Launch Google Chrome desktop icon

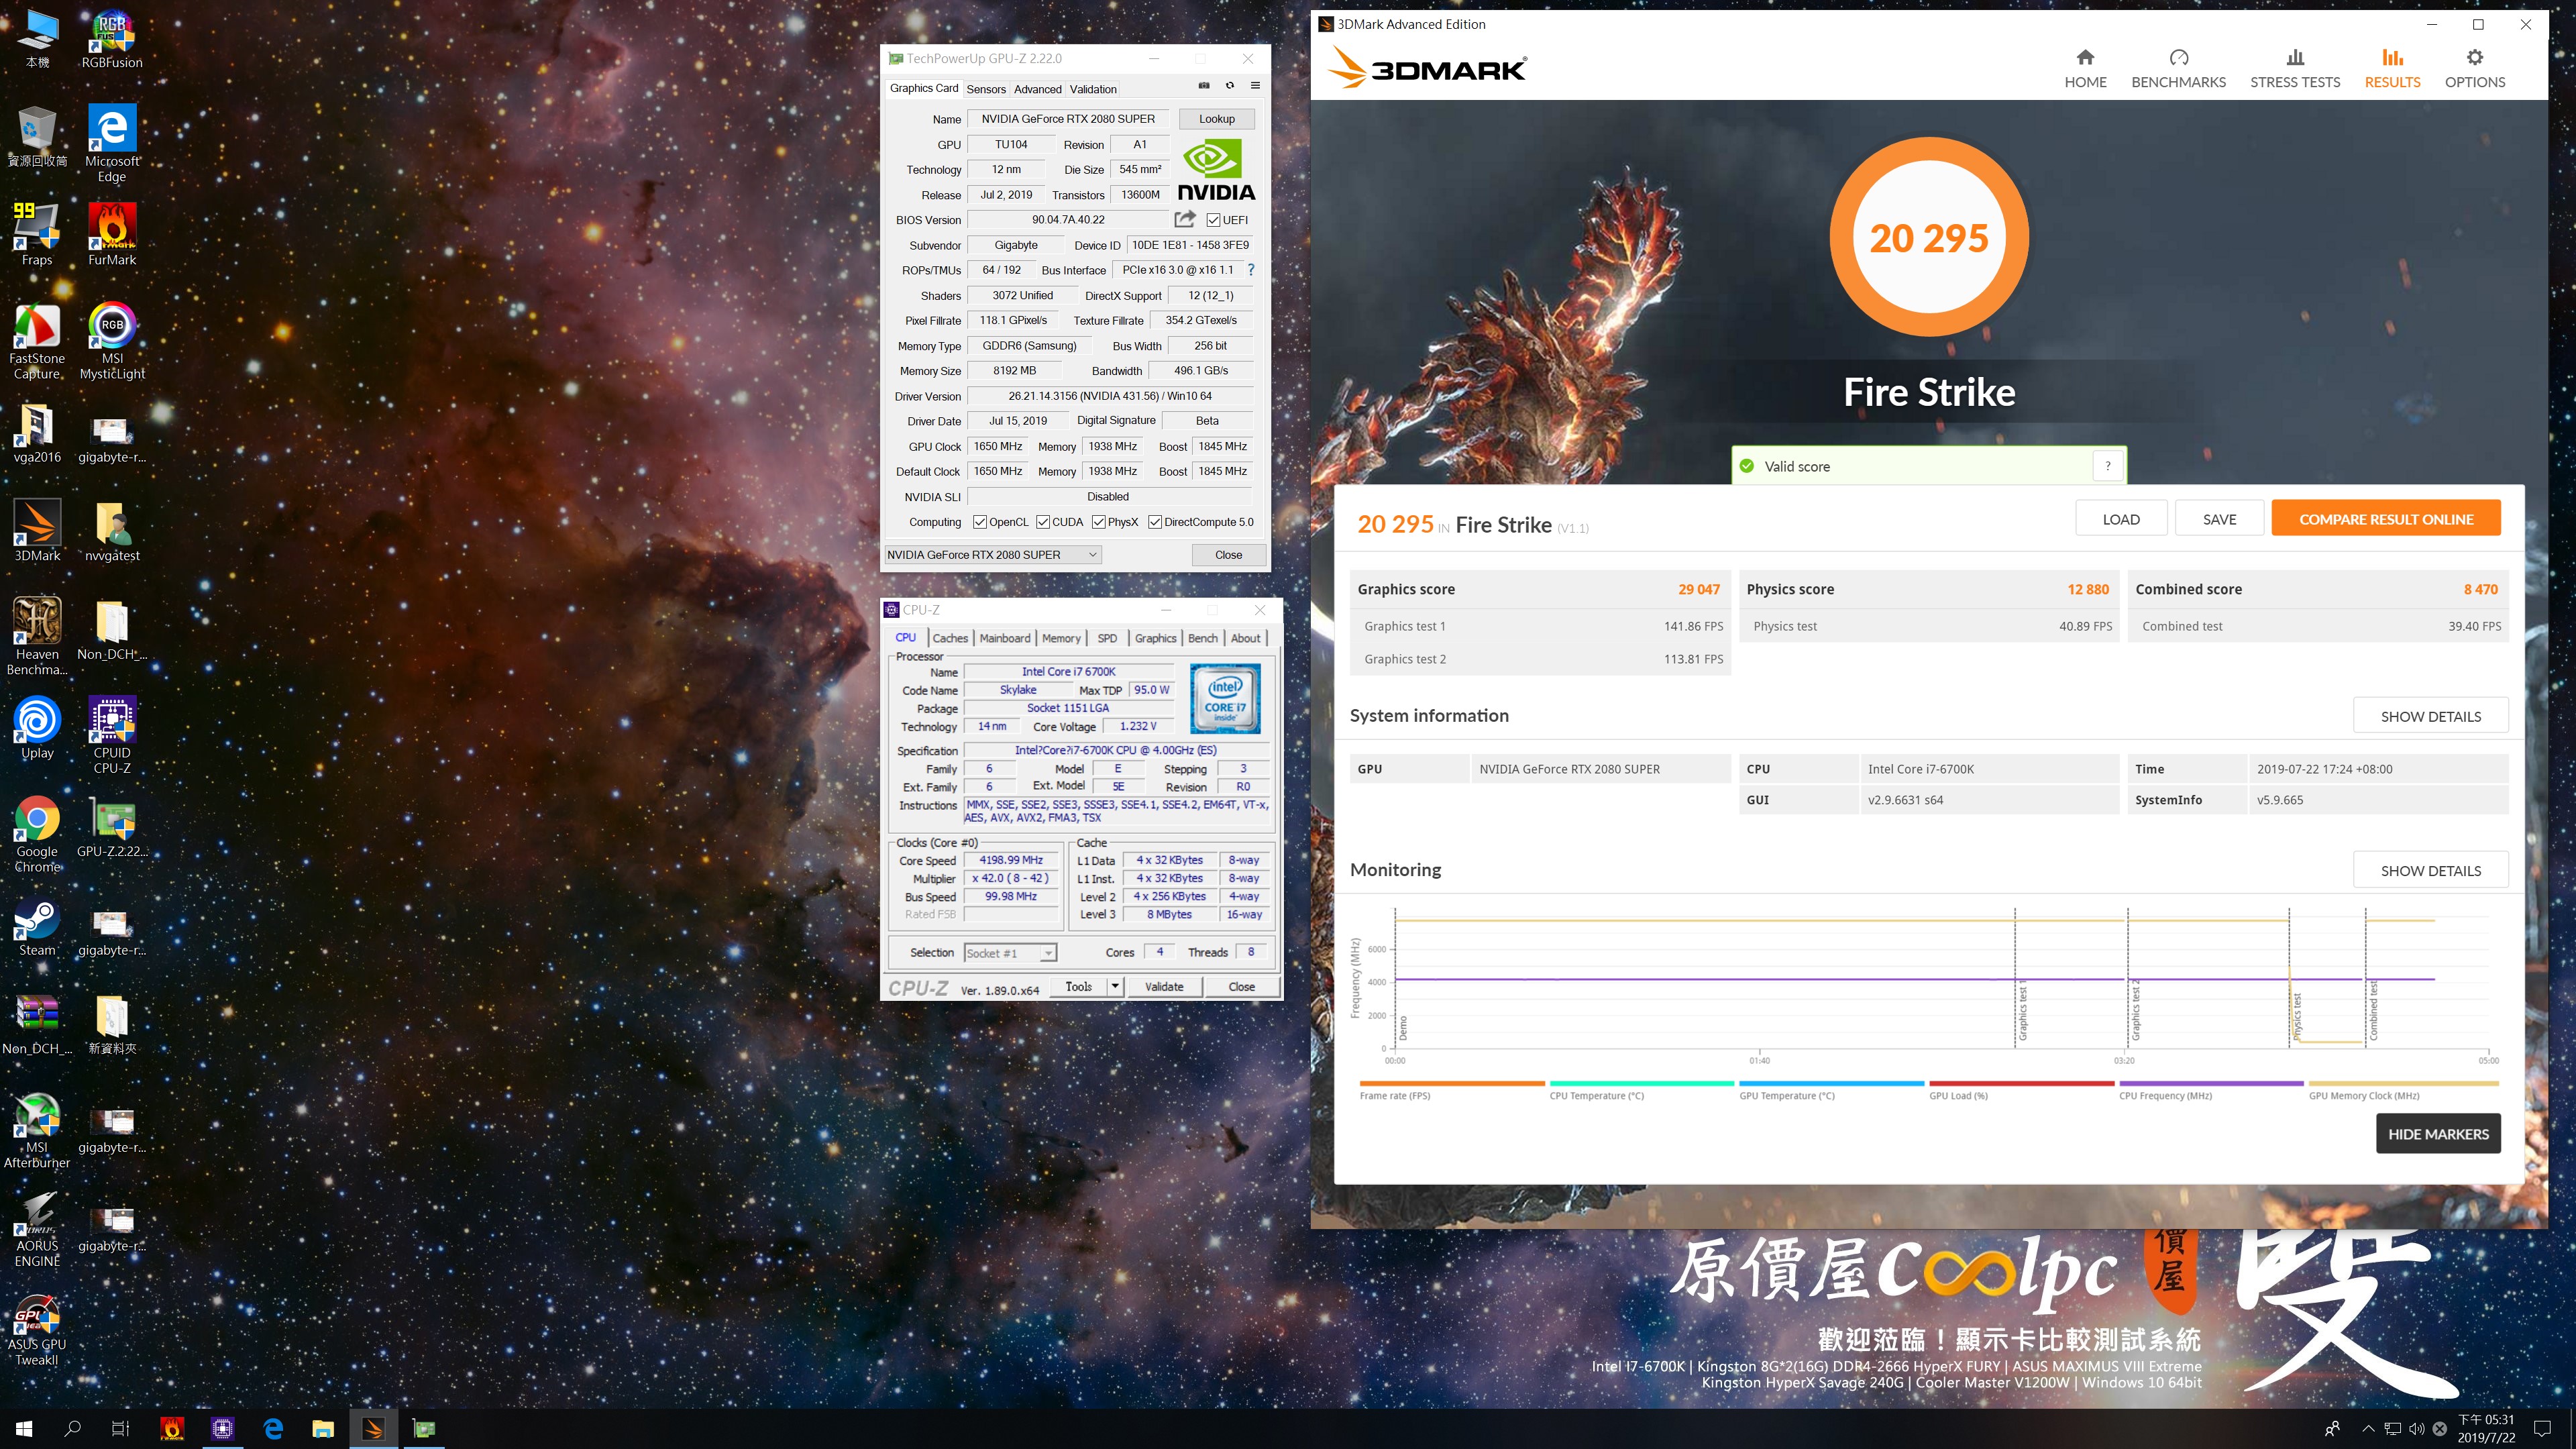coord(37,834)
